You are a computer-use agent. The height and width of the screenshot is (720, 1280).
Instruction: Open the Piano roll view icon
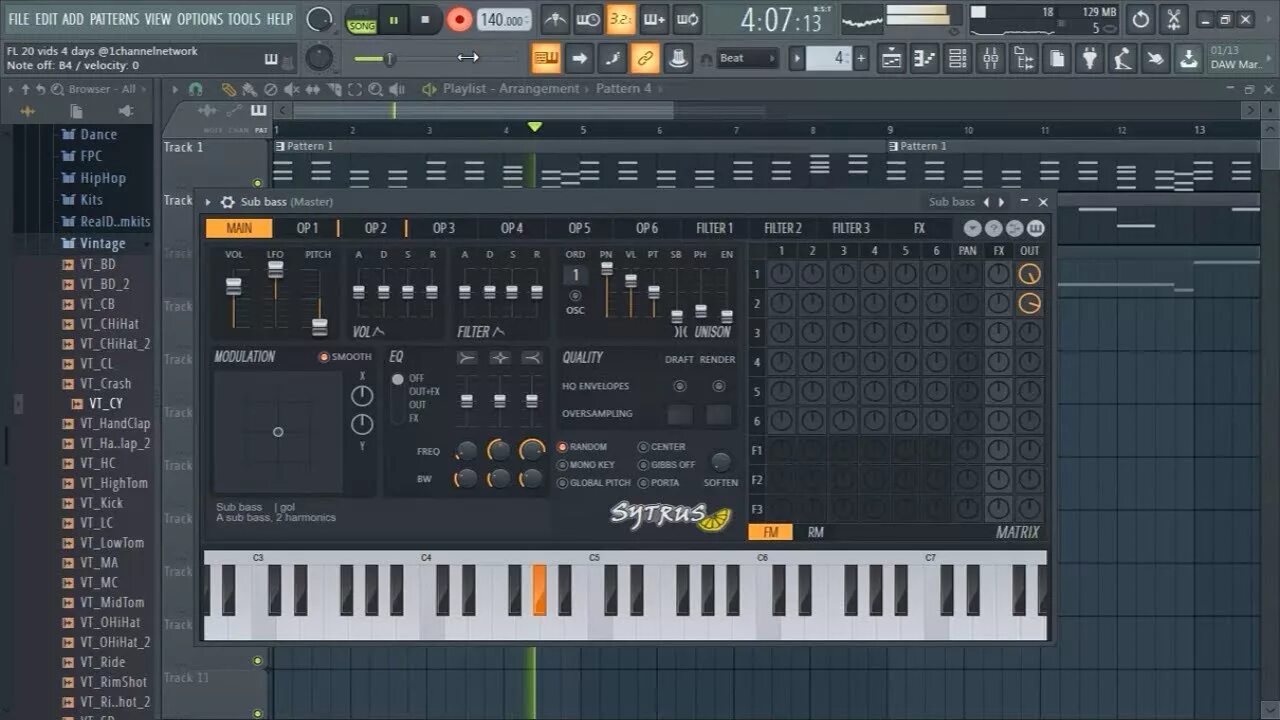coord(923,58)
